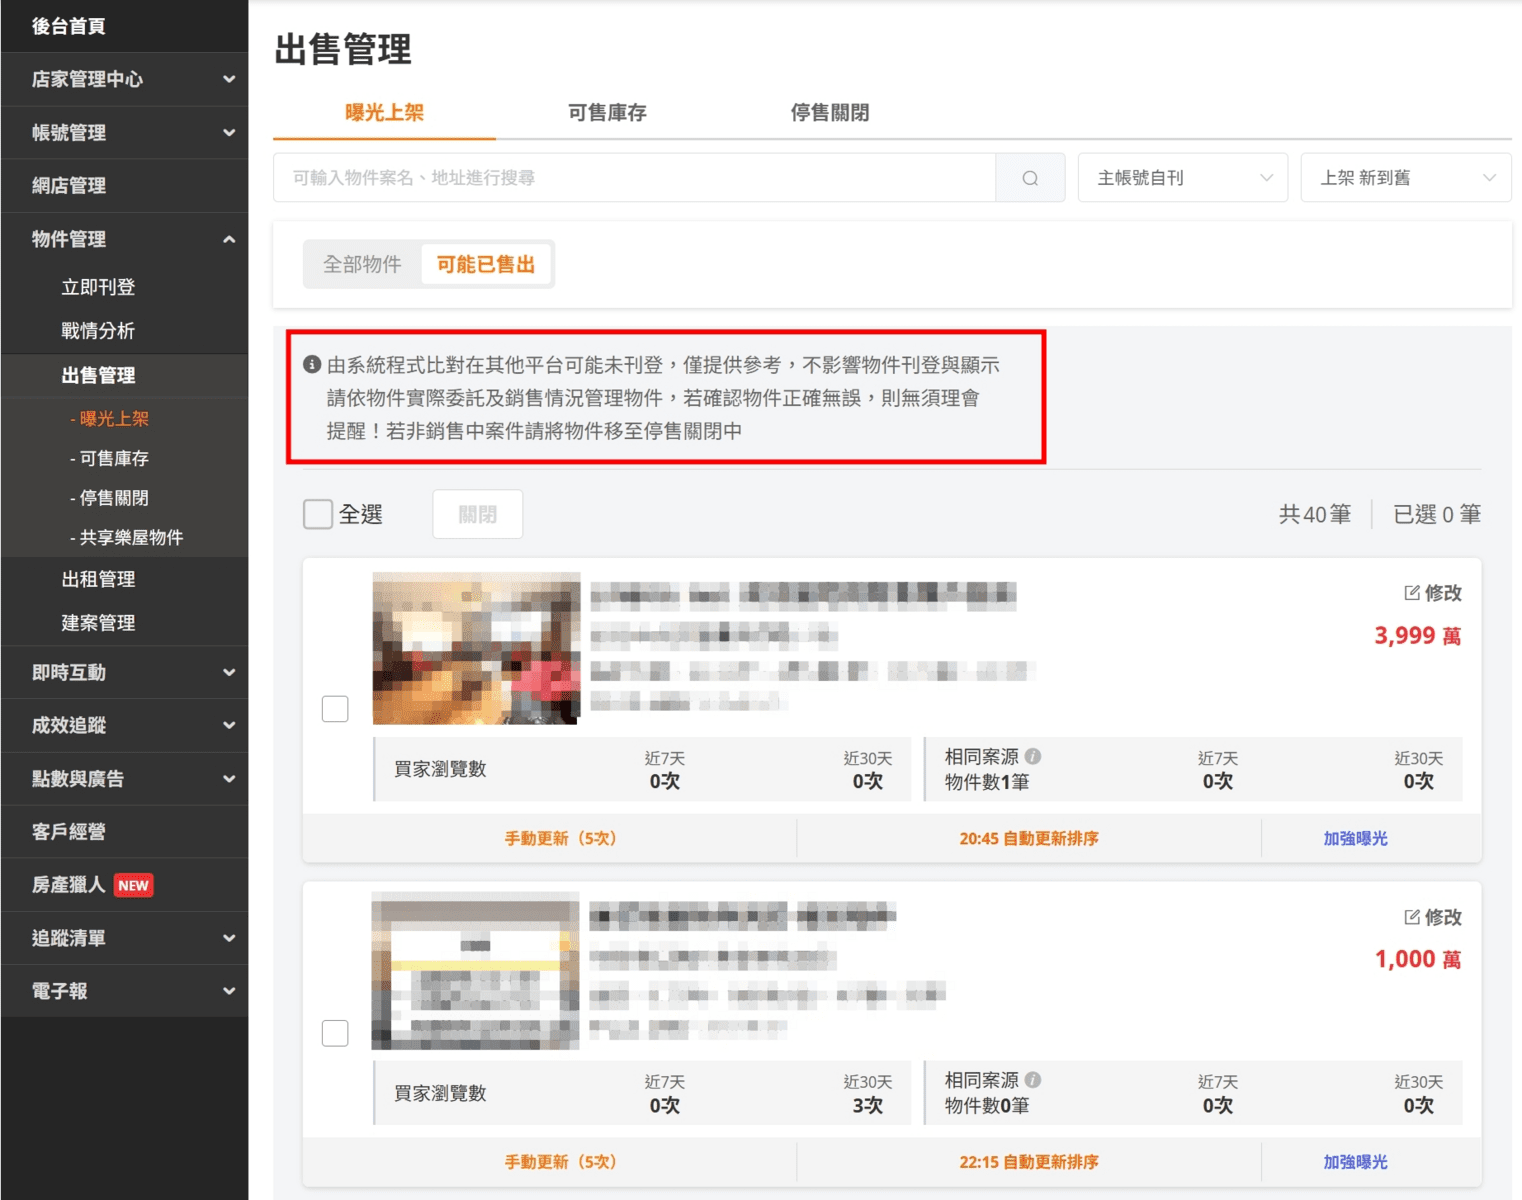Click 物件數0筆 under 相同案源
1522x1200 pixels.
(x=987, y=1106)
